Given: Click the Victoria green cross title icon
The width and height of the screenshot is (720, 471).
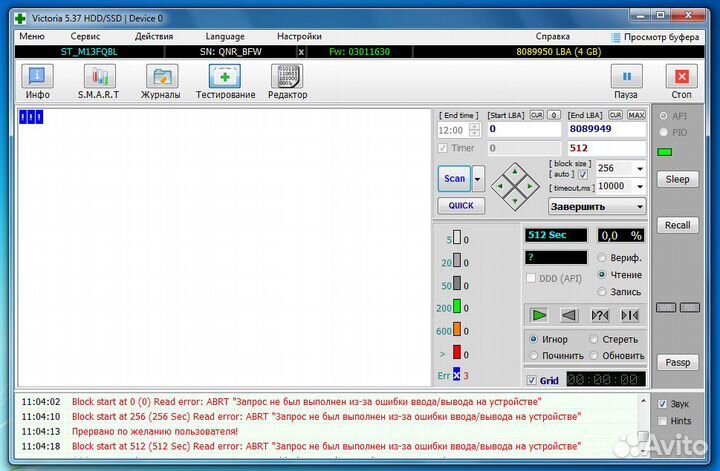Looking at the screenshot, I should (20, 18).
